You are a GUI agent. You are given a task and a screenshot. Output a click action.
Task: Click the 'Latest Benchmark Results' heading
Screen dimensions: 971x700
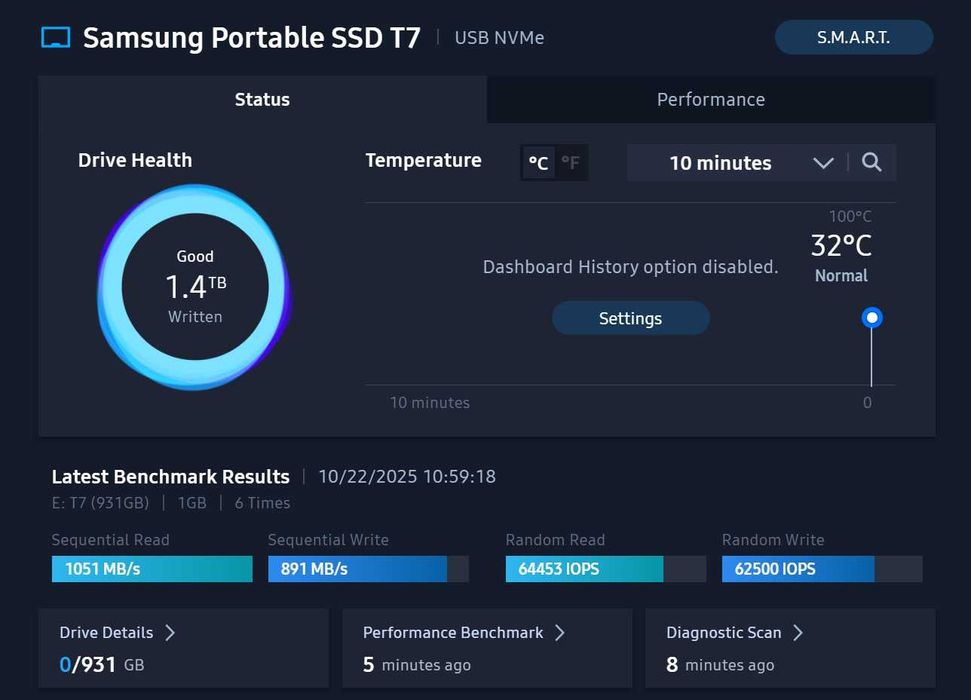(170, 476)
